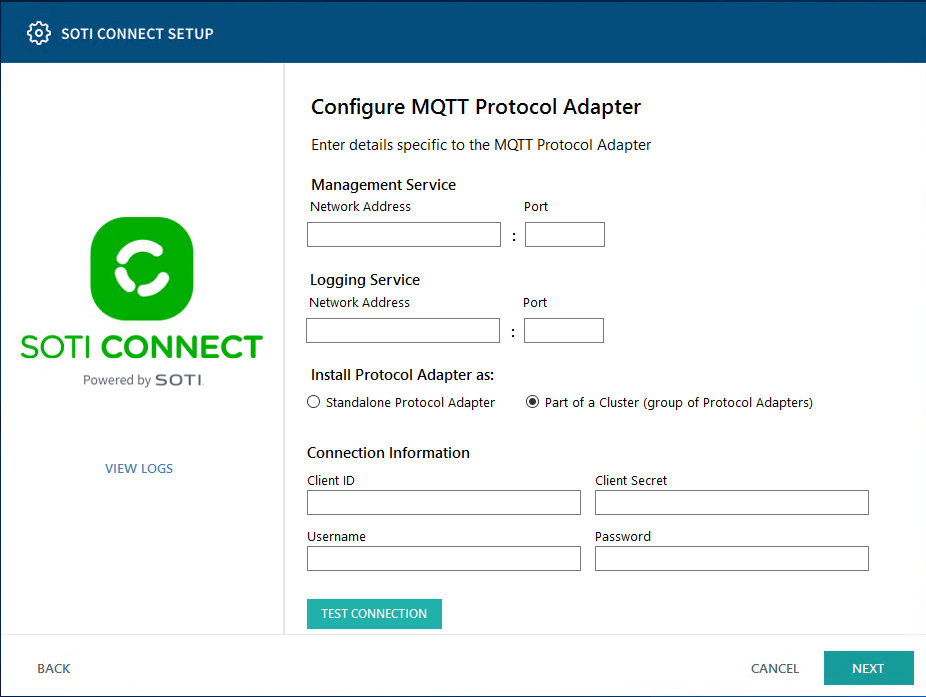Focus Logging Service Port field
The height and width of the screenshot is (697, 926).
pos(563,330)
